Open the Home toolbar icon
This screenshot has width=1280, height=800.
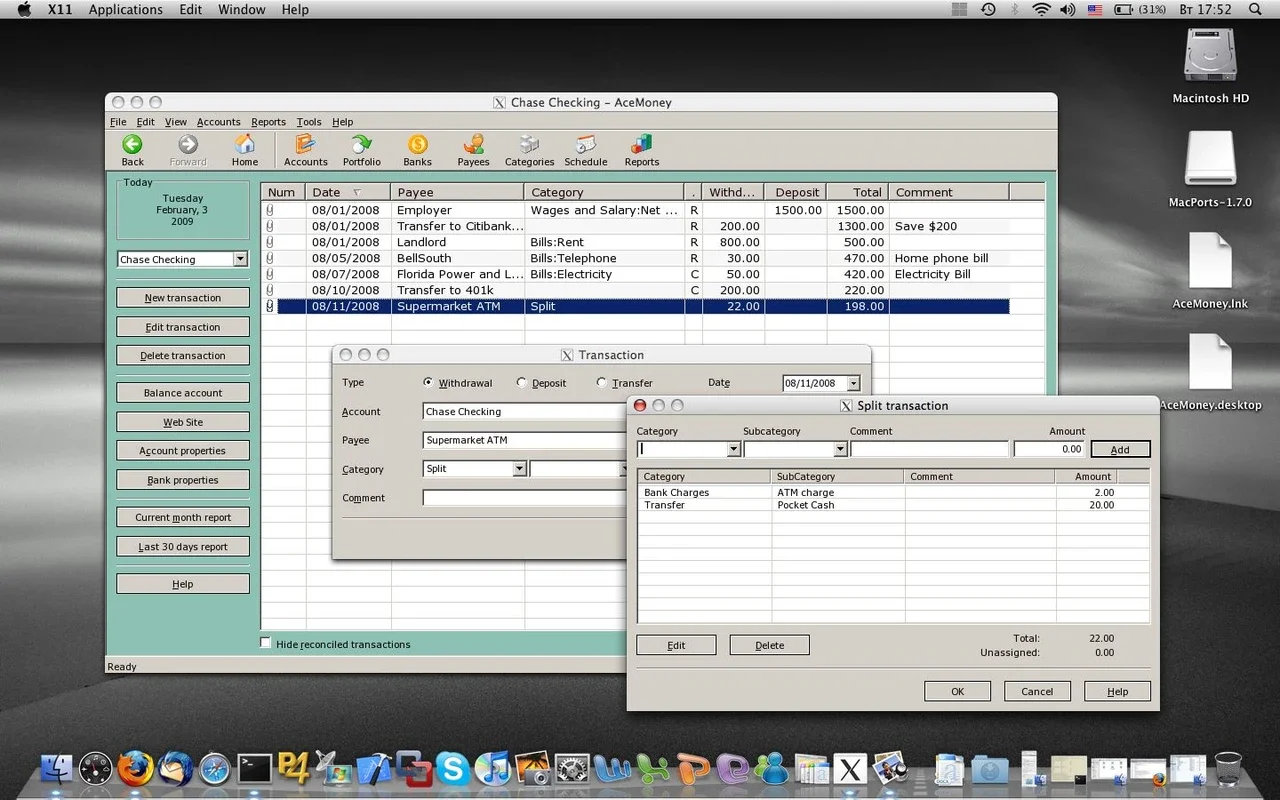pos(245,150)
